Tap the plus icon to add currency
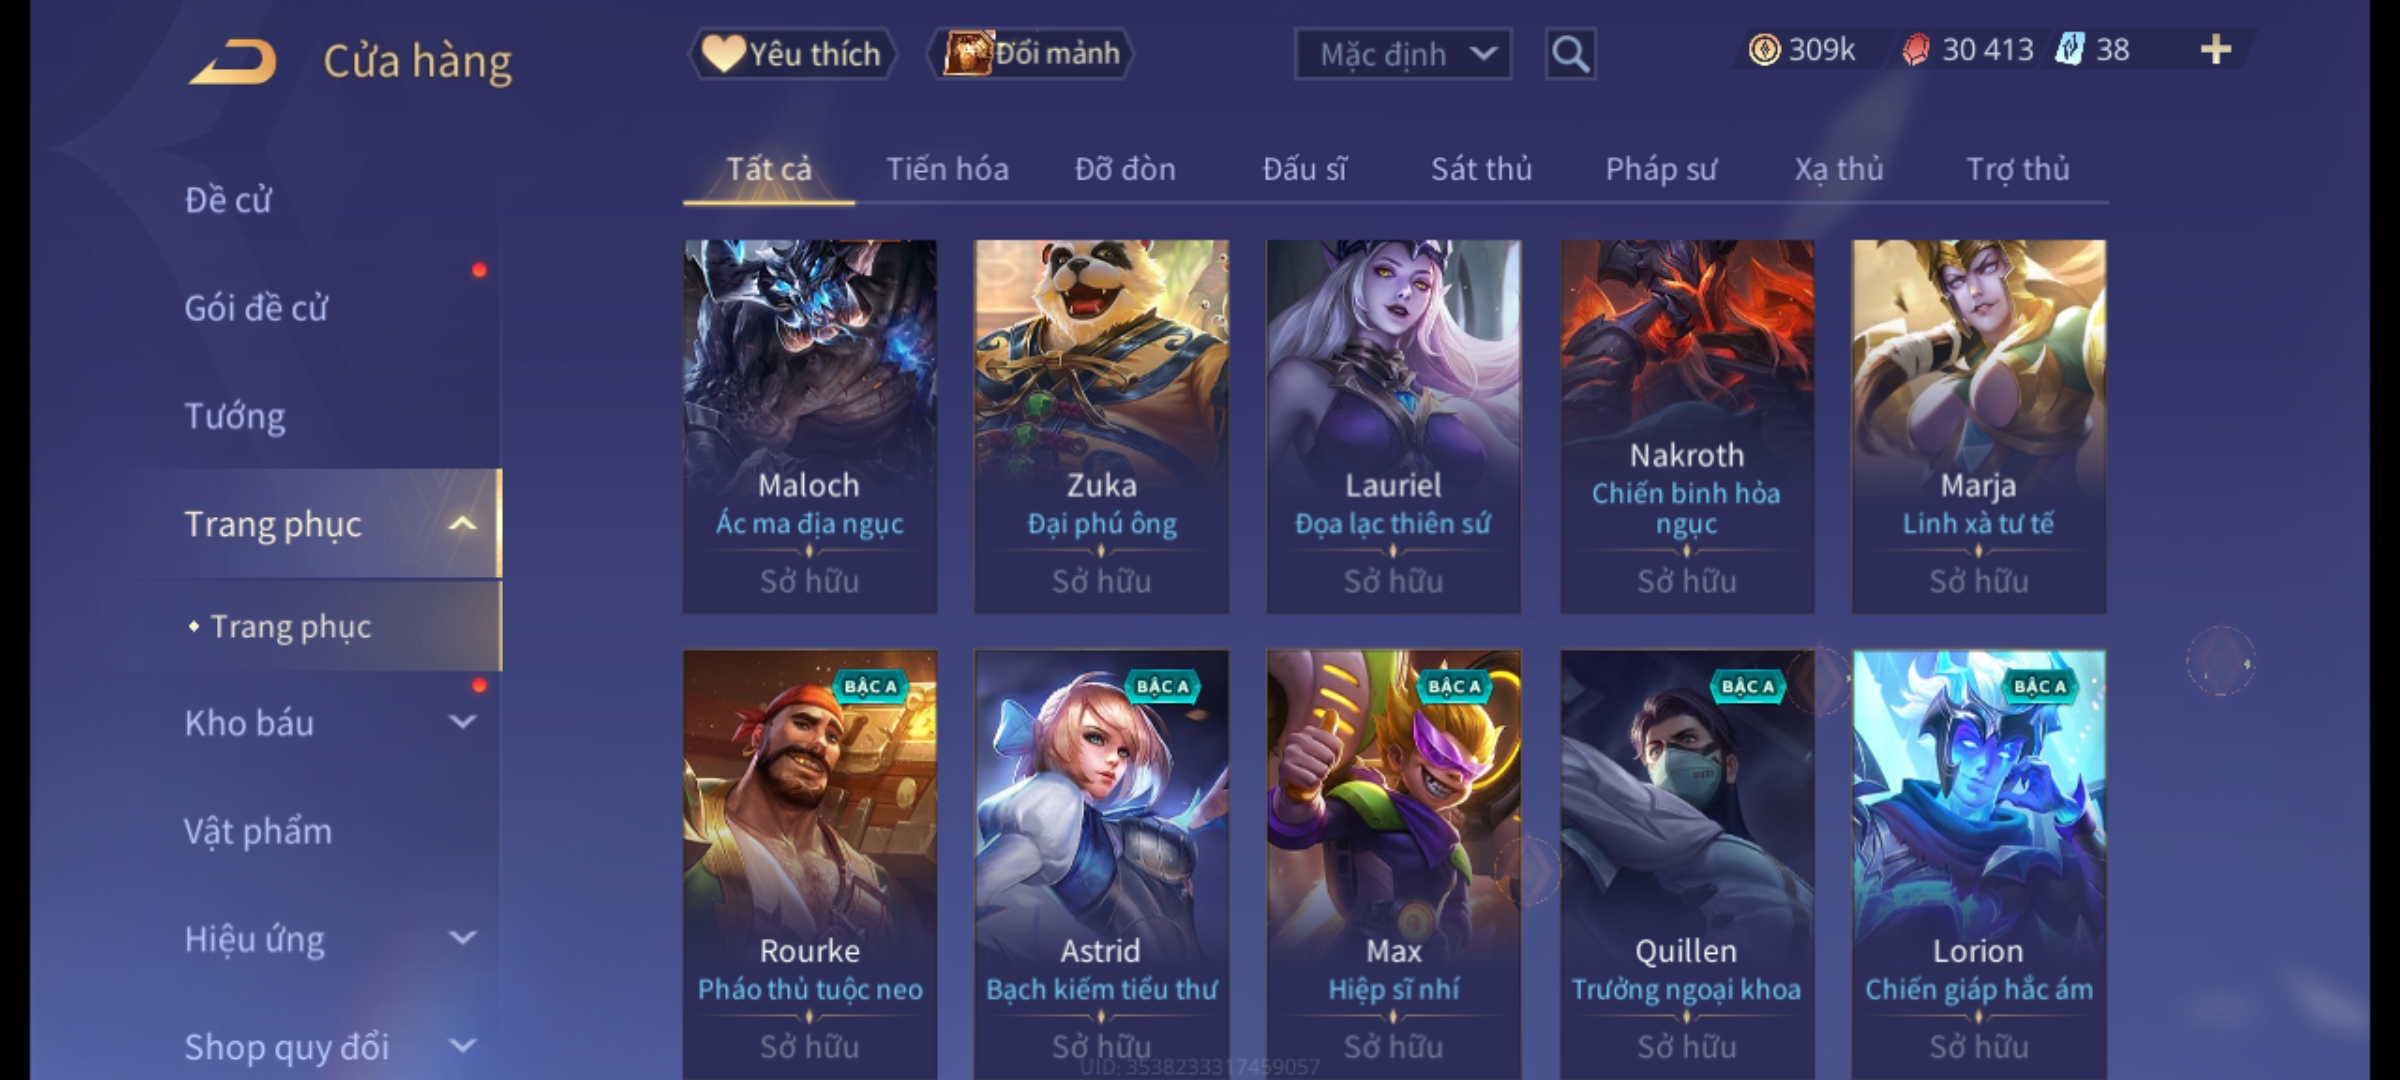The image size is (2400, 1080). 2216,50
